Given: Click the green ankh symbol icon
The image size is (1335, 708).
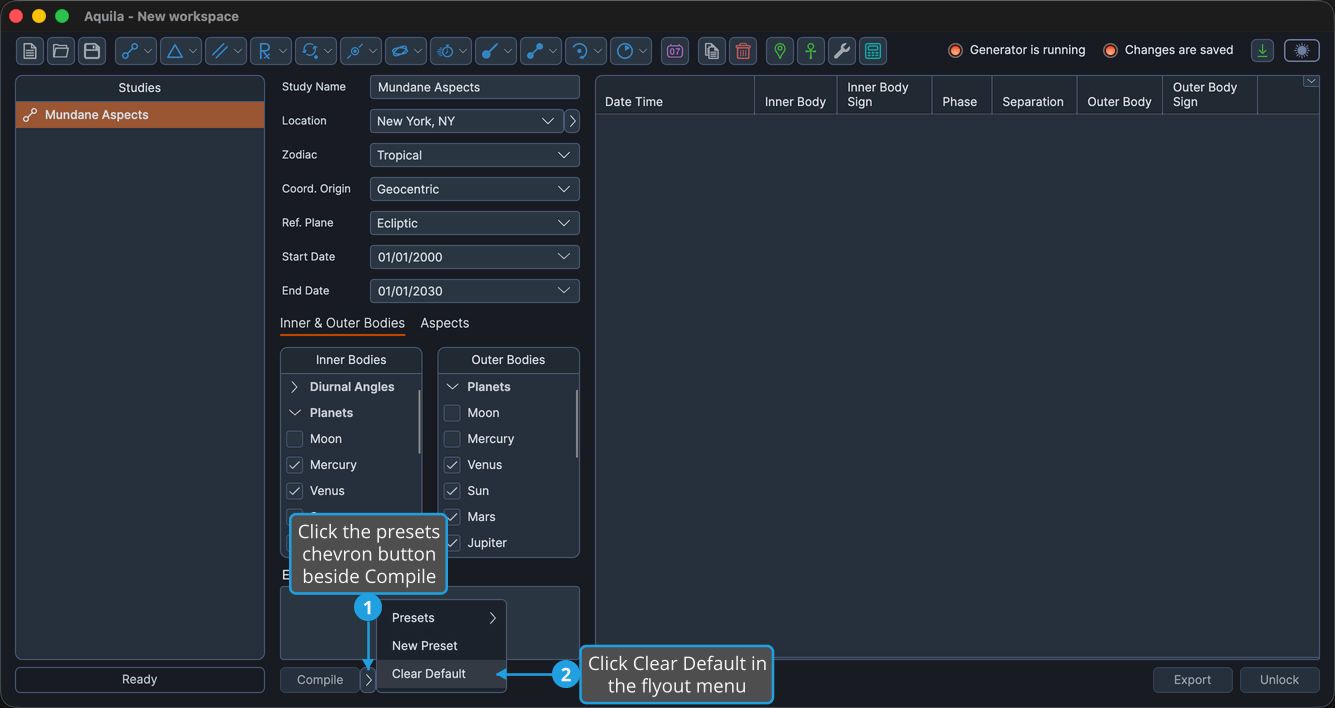Looking at the screenshot, I should (x=811, y=51).
